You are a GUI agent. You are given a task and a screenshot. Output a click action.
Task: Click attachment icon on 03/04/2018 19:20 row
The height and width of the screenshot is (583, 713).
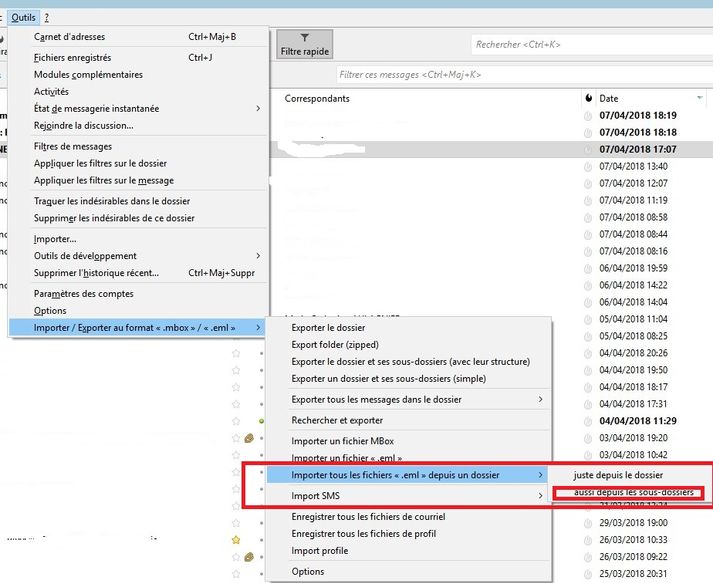point(249,438)
